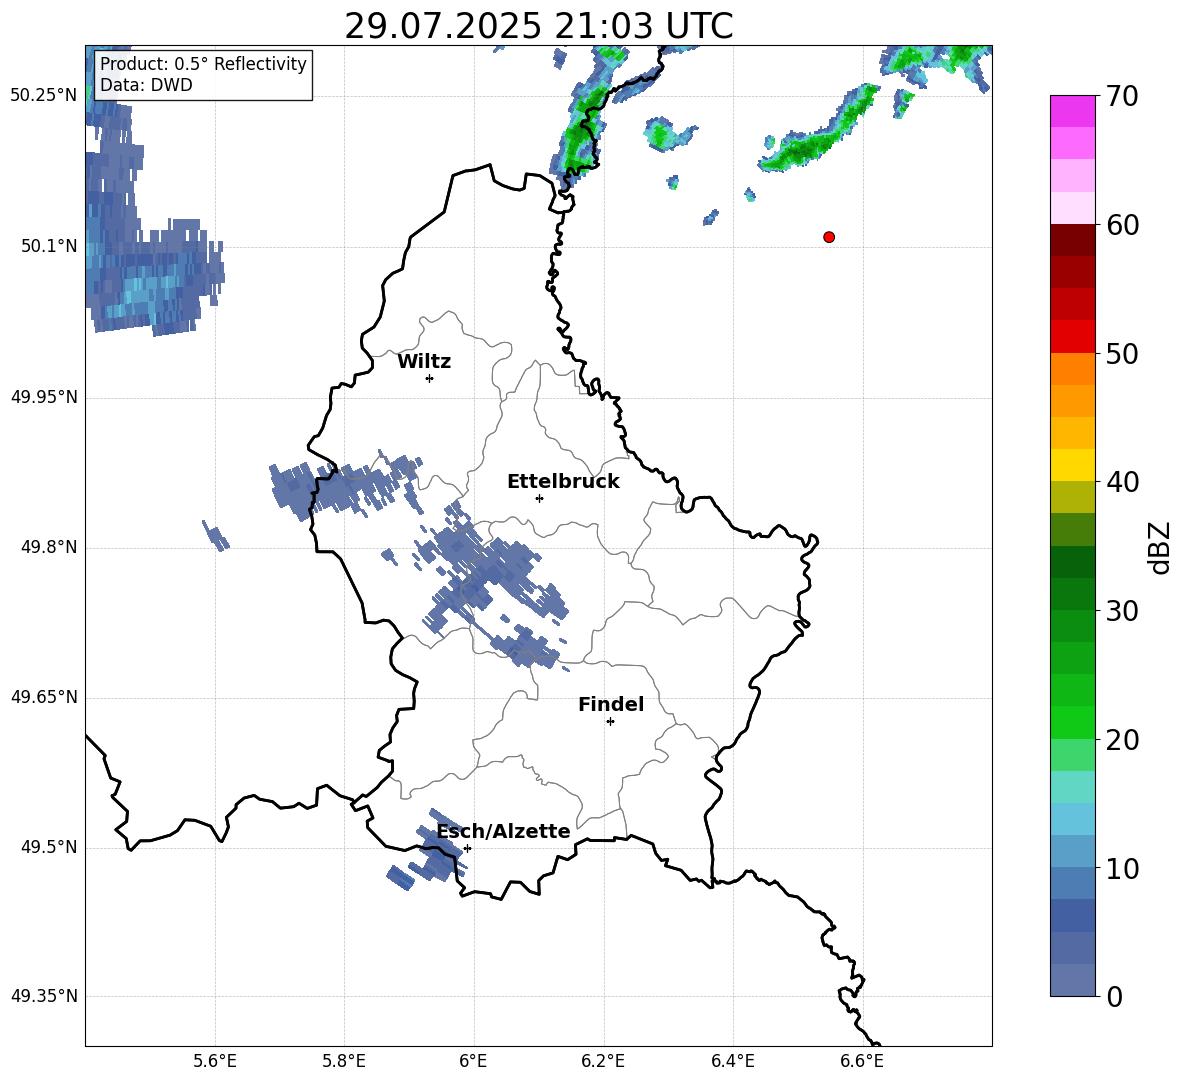The width and height of the screenshot is (1184, 1081).
Task: Click the 50.1°N latitude label
Action: pos(49,246)
